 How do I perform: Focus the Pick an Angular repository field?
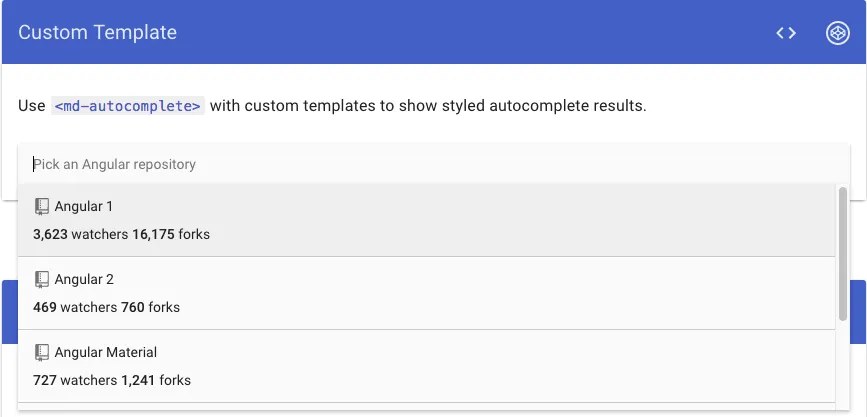(x=430, y=164)
